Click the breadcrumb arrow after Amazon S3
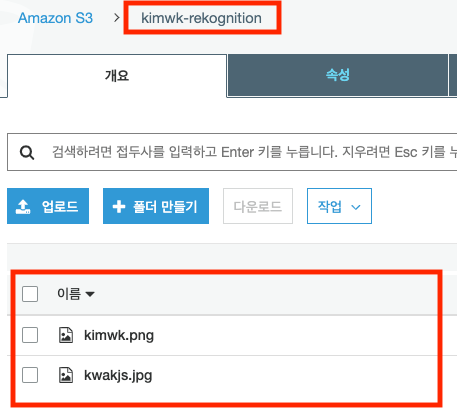This screenshot has width=457, height=409. (116, 18)
